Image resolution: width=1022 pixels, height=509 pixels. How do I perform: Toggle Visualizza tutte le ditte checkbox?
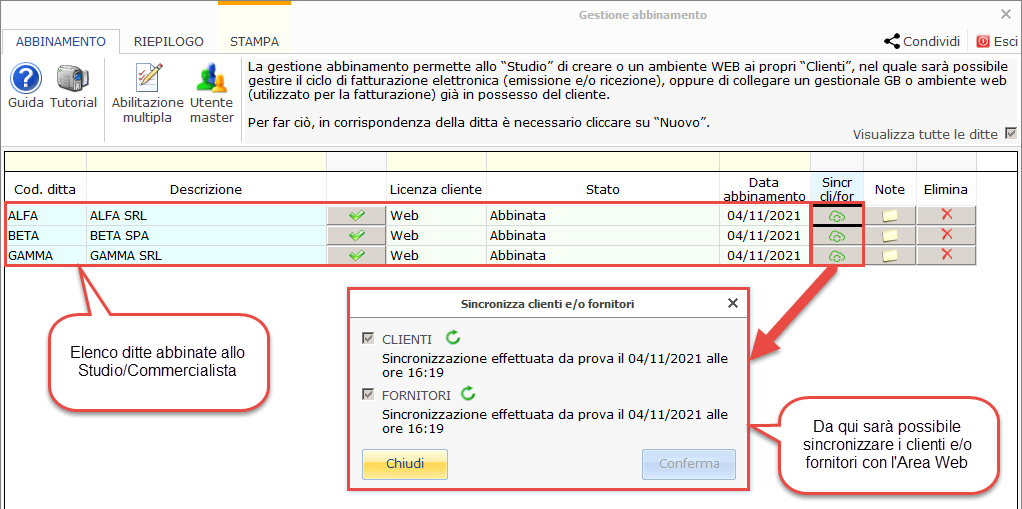(x=1010, y=134)
